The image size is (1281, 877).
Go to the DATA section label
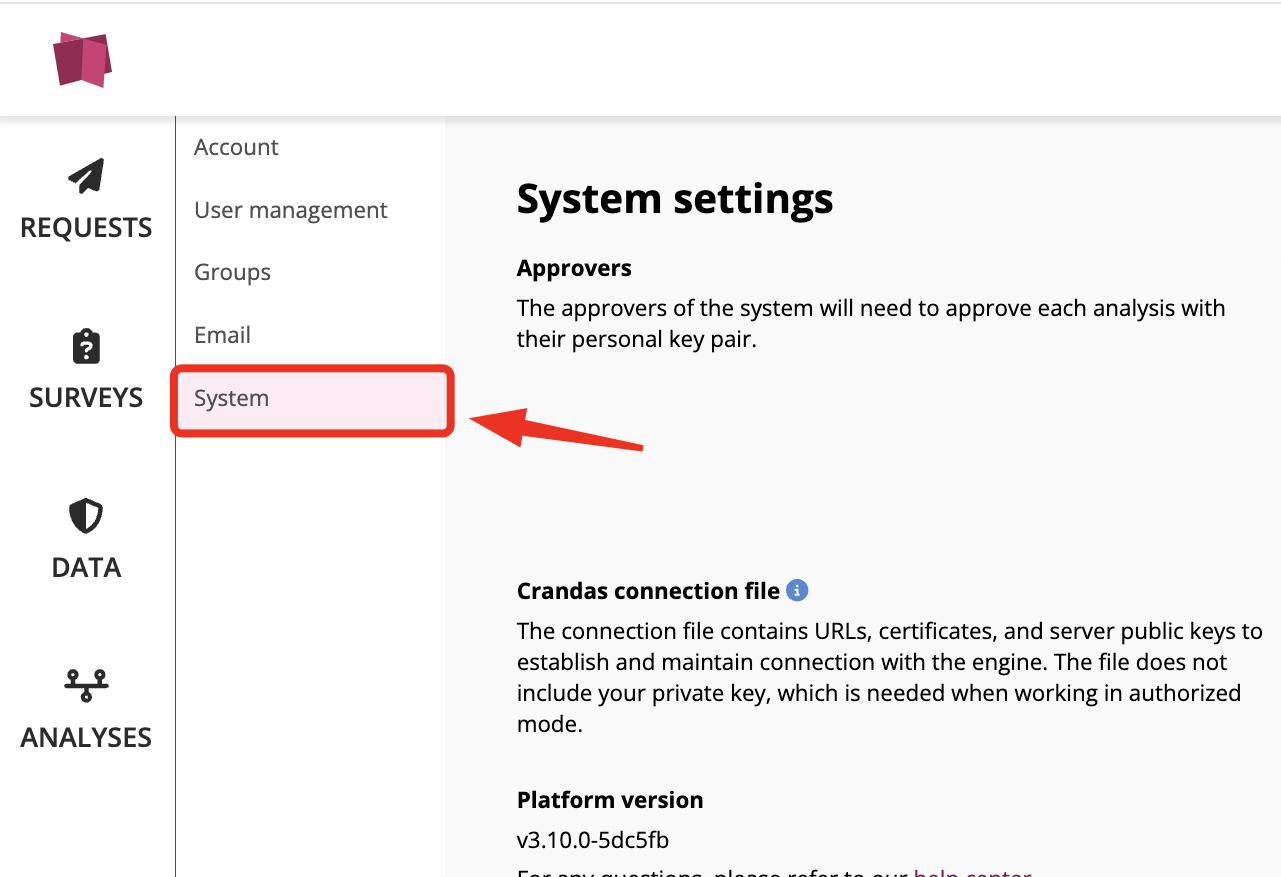(x=86, y=568)
